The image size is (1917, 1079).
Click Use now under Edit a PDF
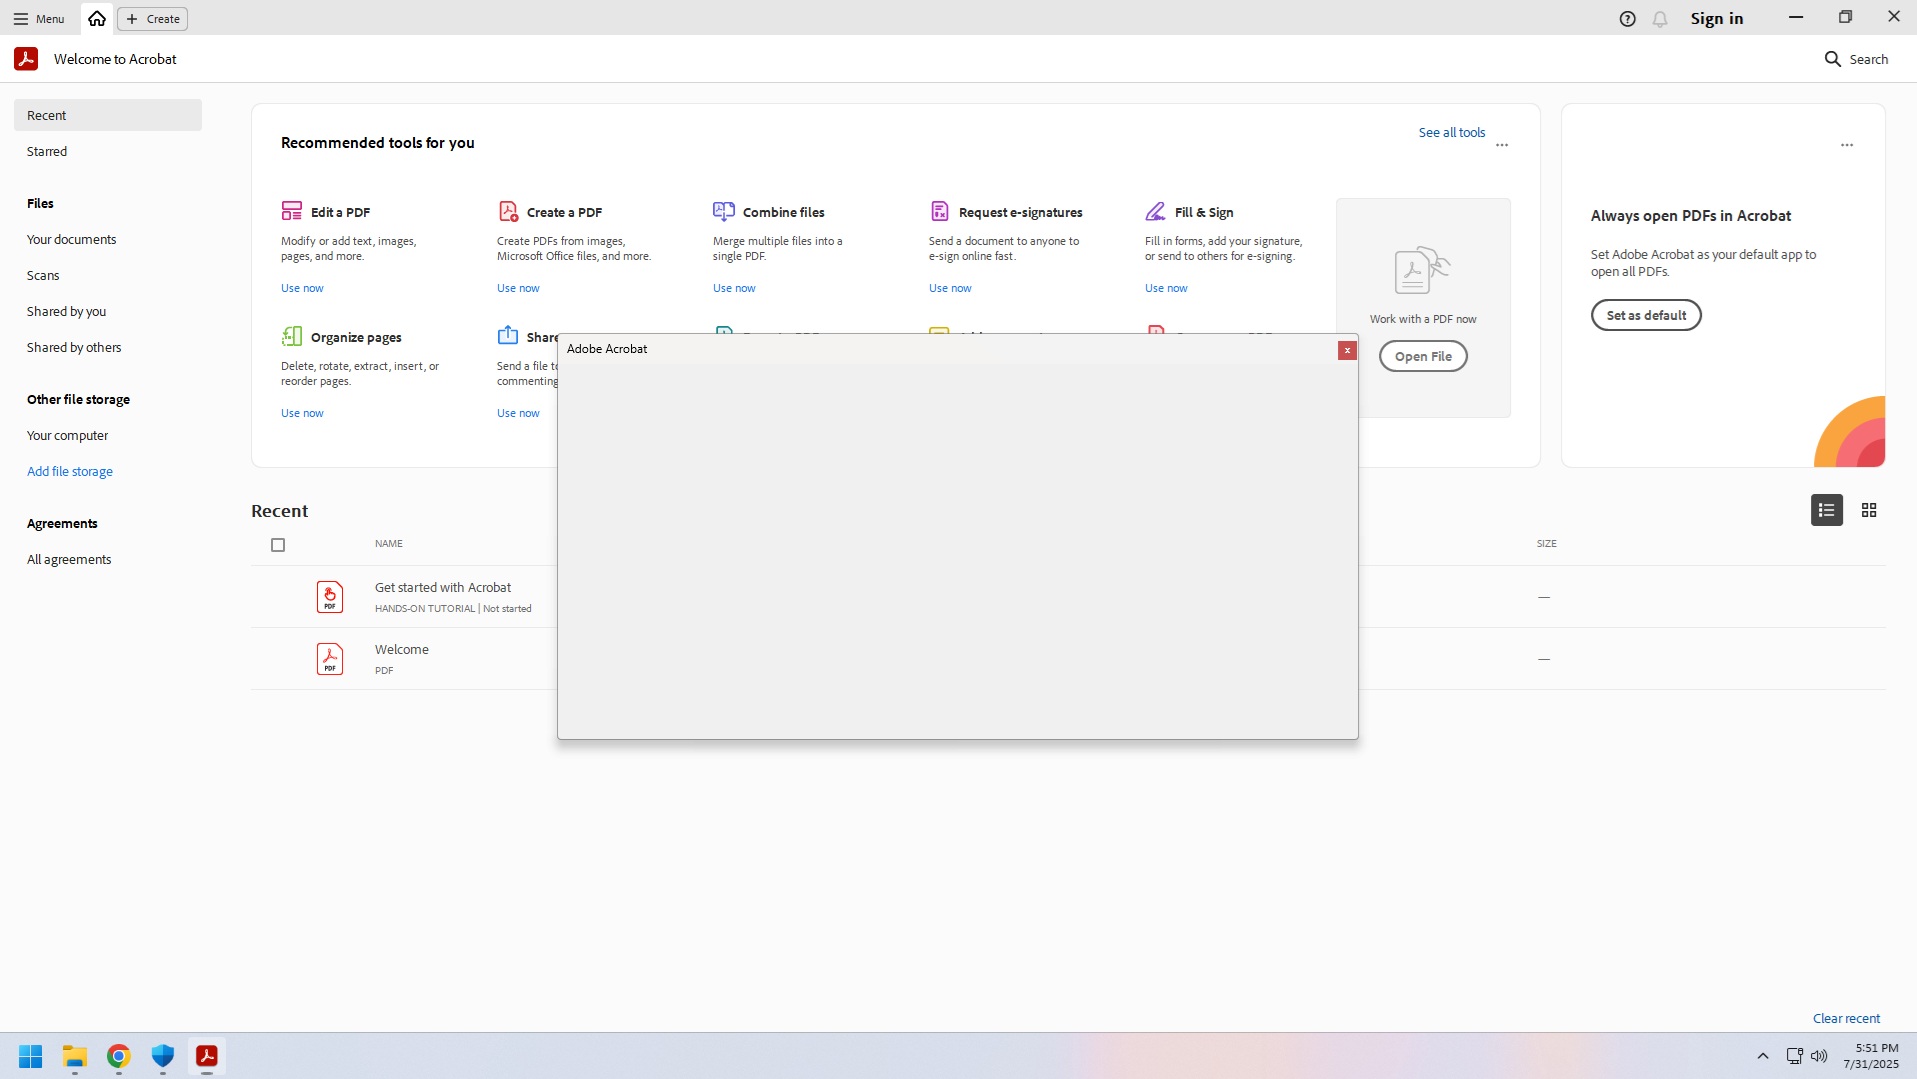coord(302,288)
